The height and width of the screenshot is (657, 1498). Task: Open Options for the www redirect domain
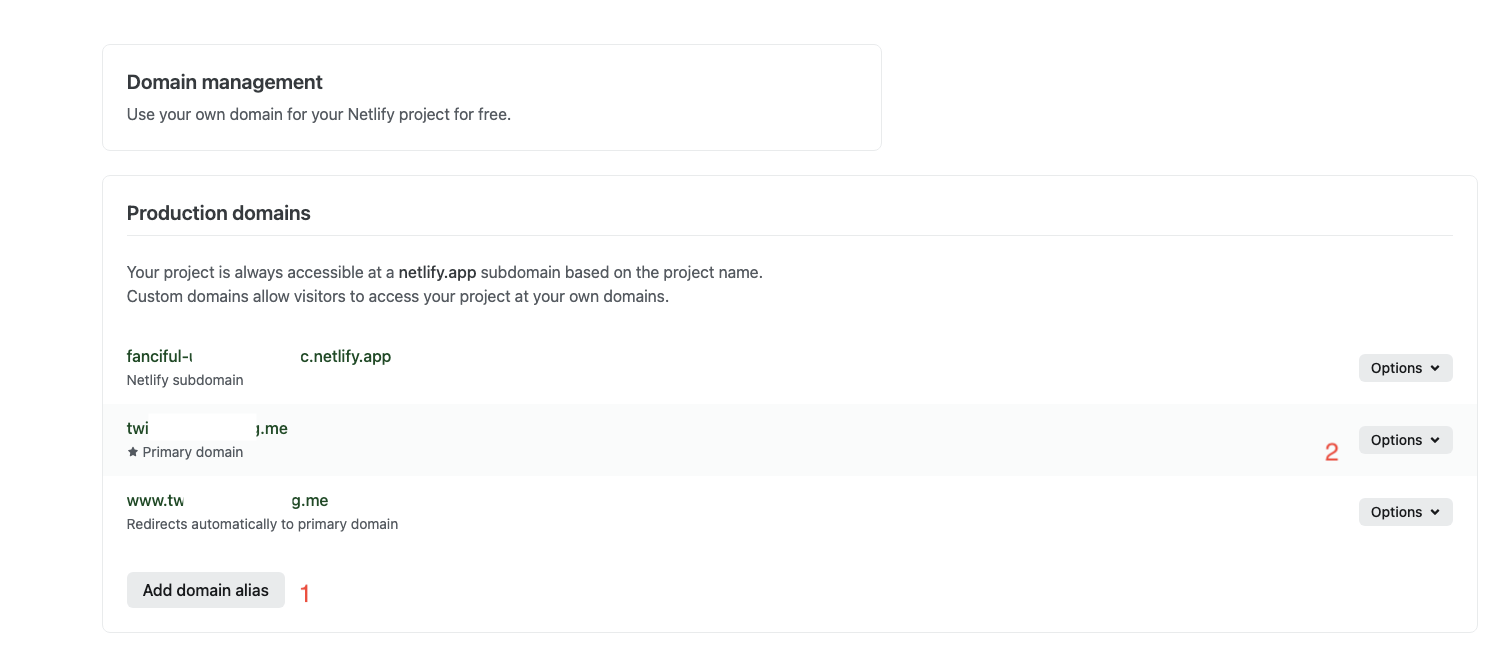pyautogui.click(x=1404, y=512)
